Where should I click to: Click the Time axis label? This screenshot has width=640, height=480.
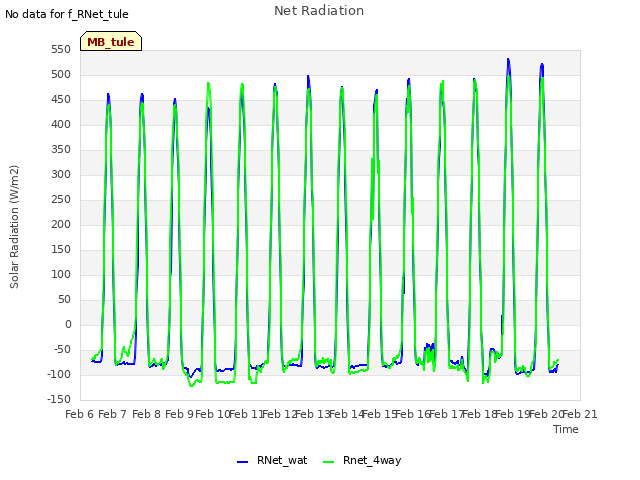(566, 429)
